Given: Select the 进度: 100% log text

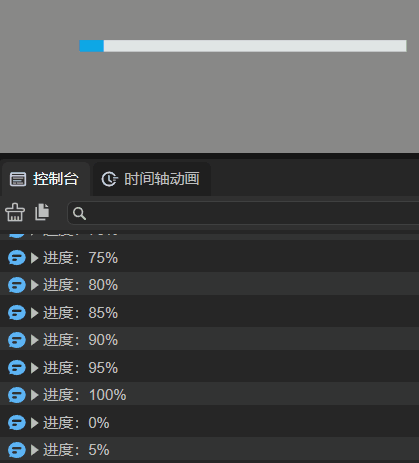Looking at the screenshot, I should 85,395.
